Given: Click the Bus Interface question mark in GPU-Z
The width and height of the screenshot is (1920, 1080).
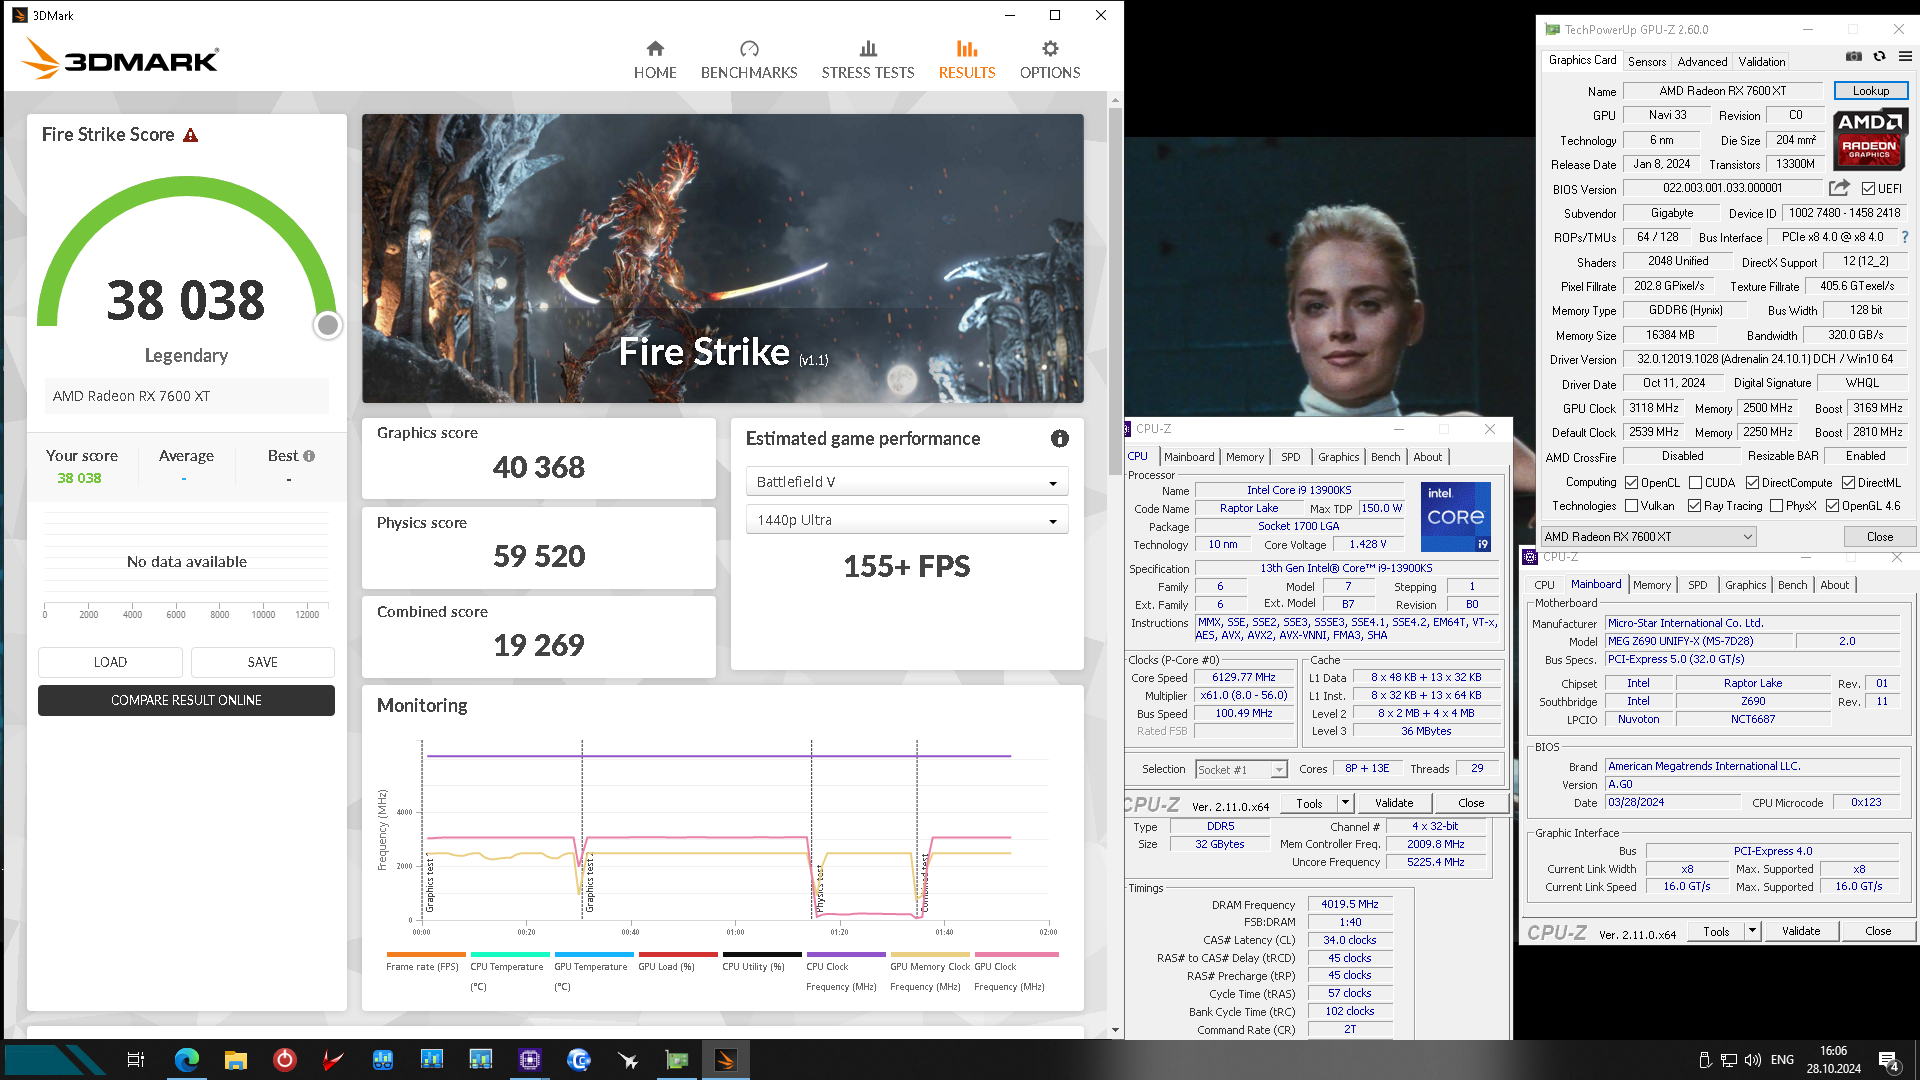Looking at the screenshot, I should [1905, 237].
